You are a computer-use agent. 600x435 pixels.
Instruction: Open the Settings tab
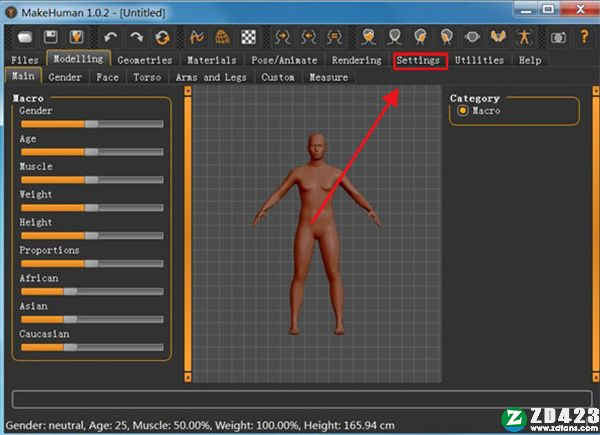coord(418,60)
